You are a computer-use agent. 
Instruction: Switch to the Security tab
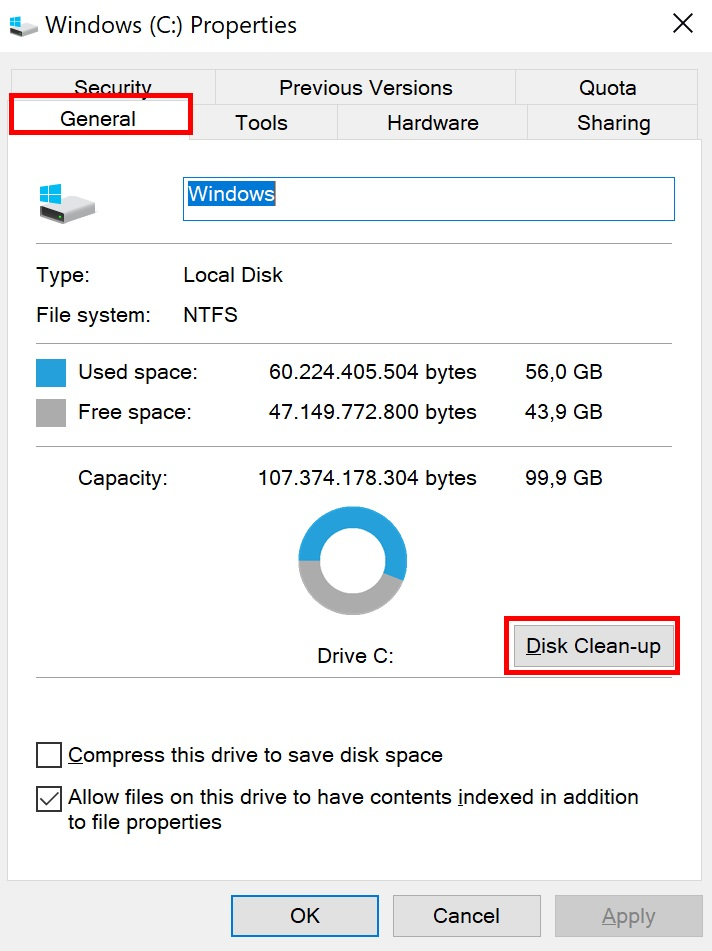click(112, 88)
